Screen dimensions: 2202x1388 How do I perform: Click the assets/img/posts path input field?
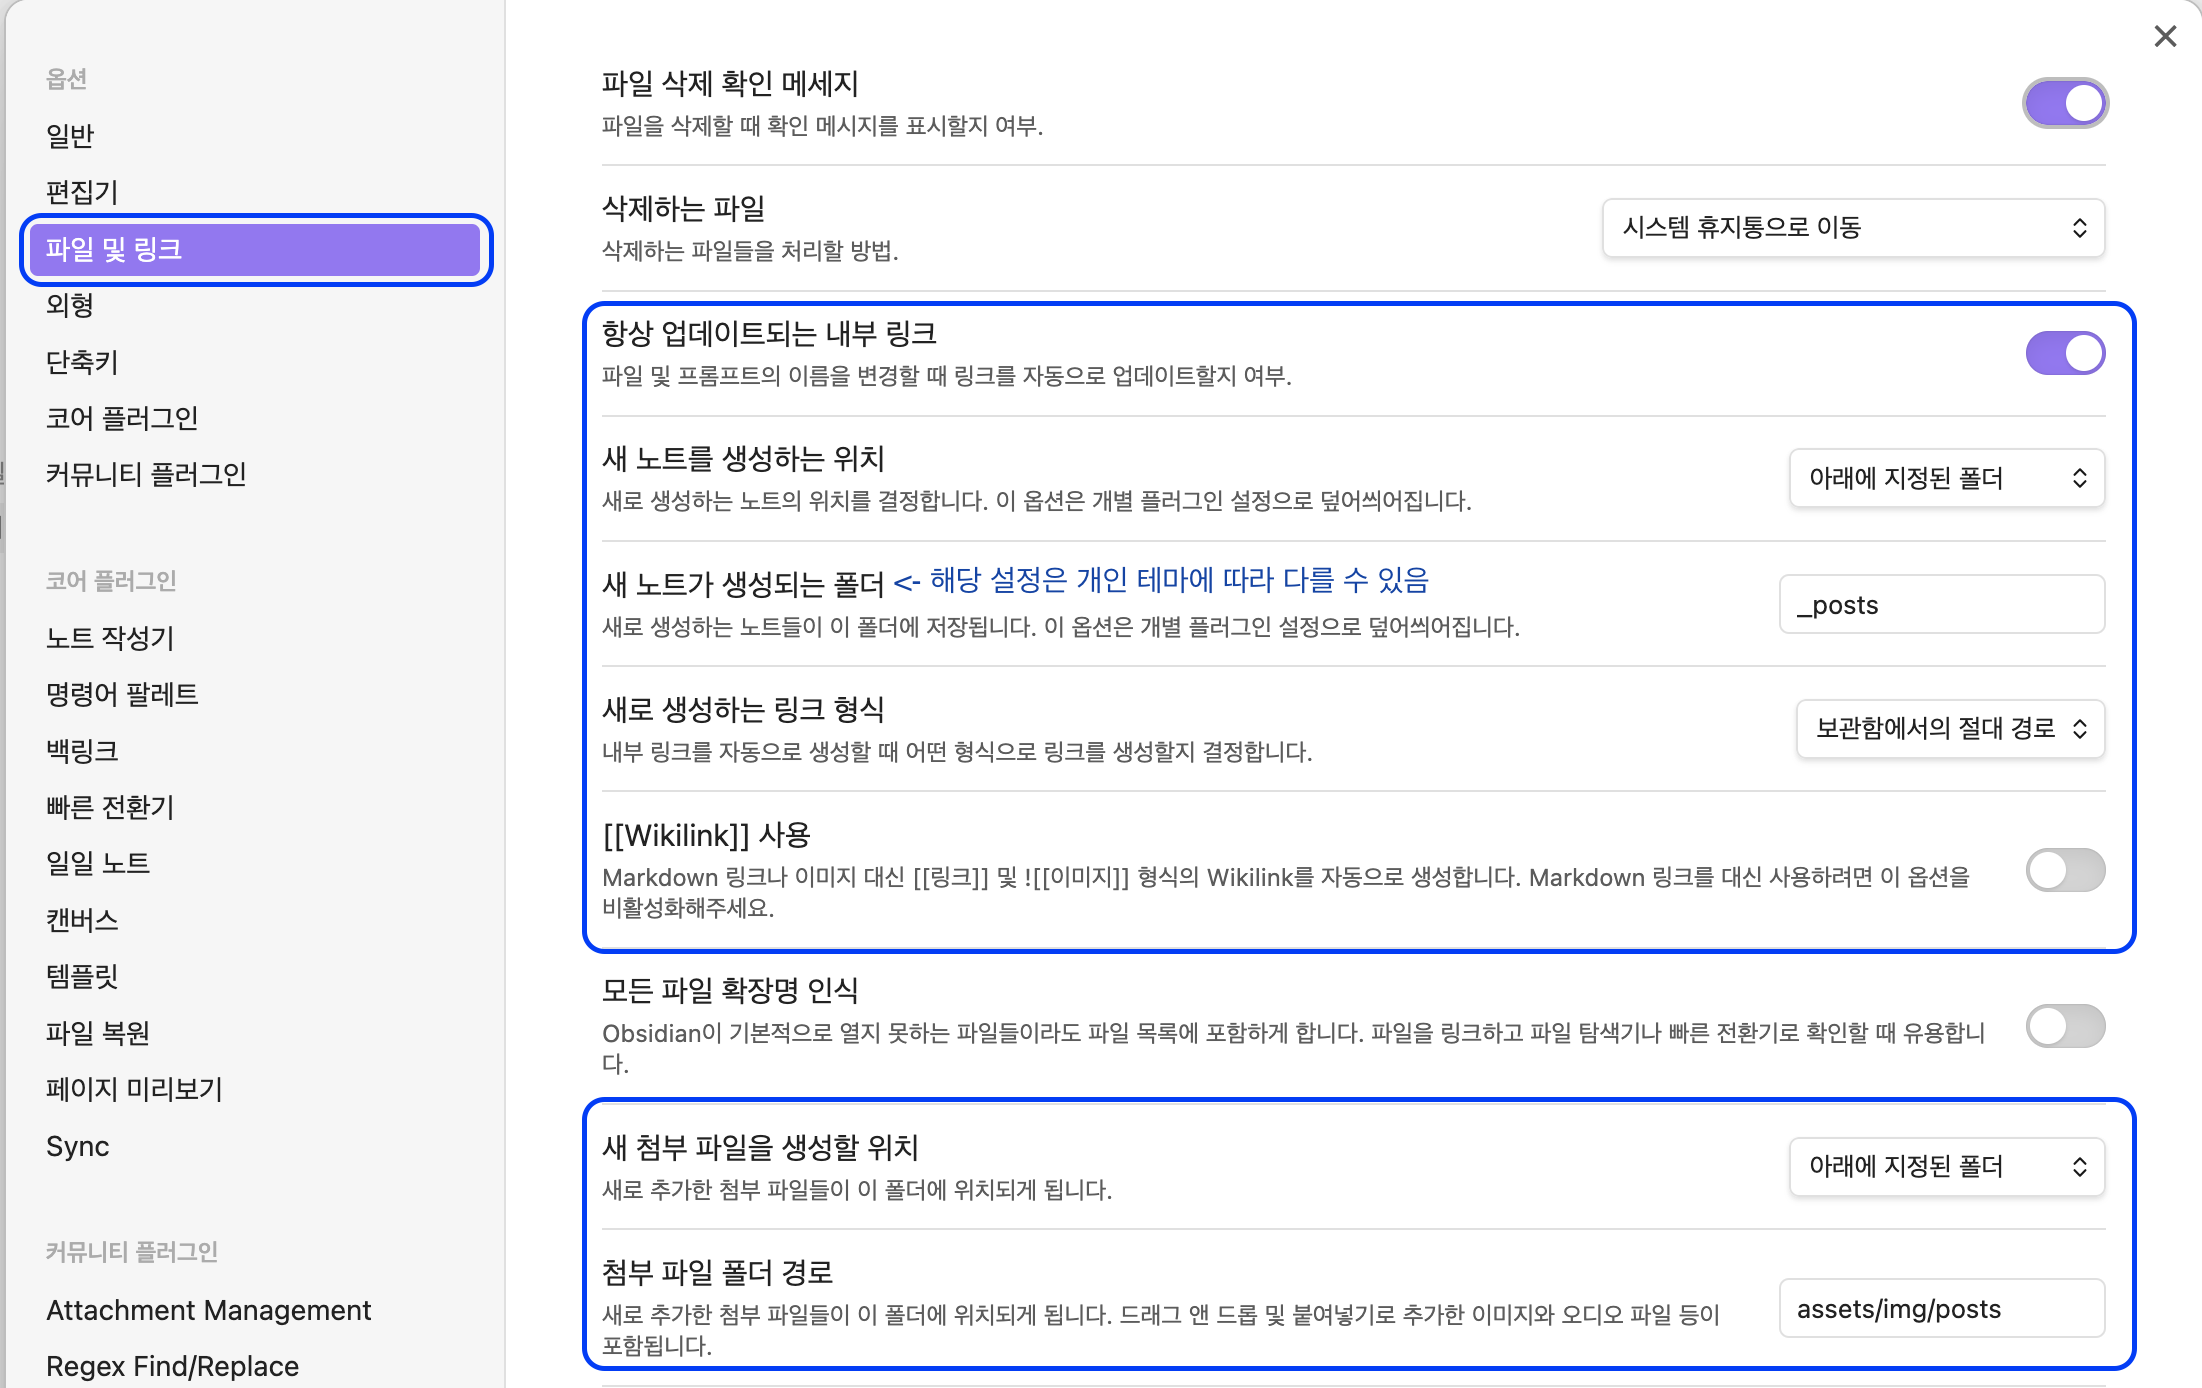pyautogui.click(x=1942, y=1308)
